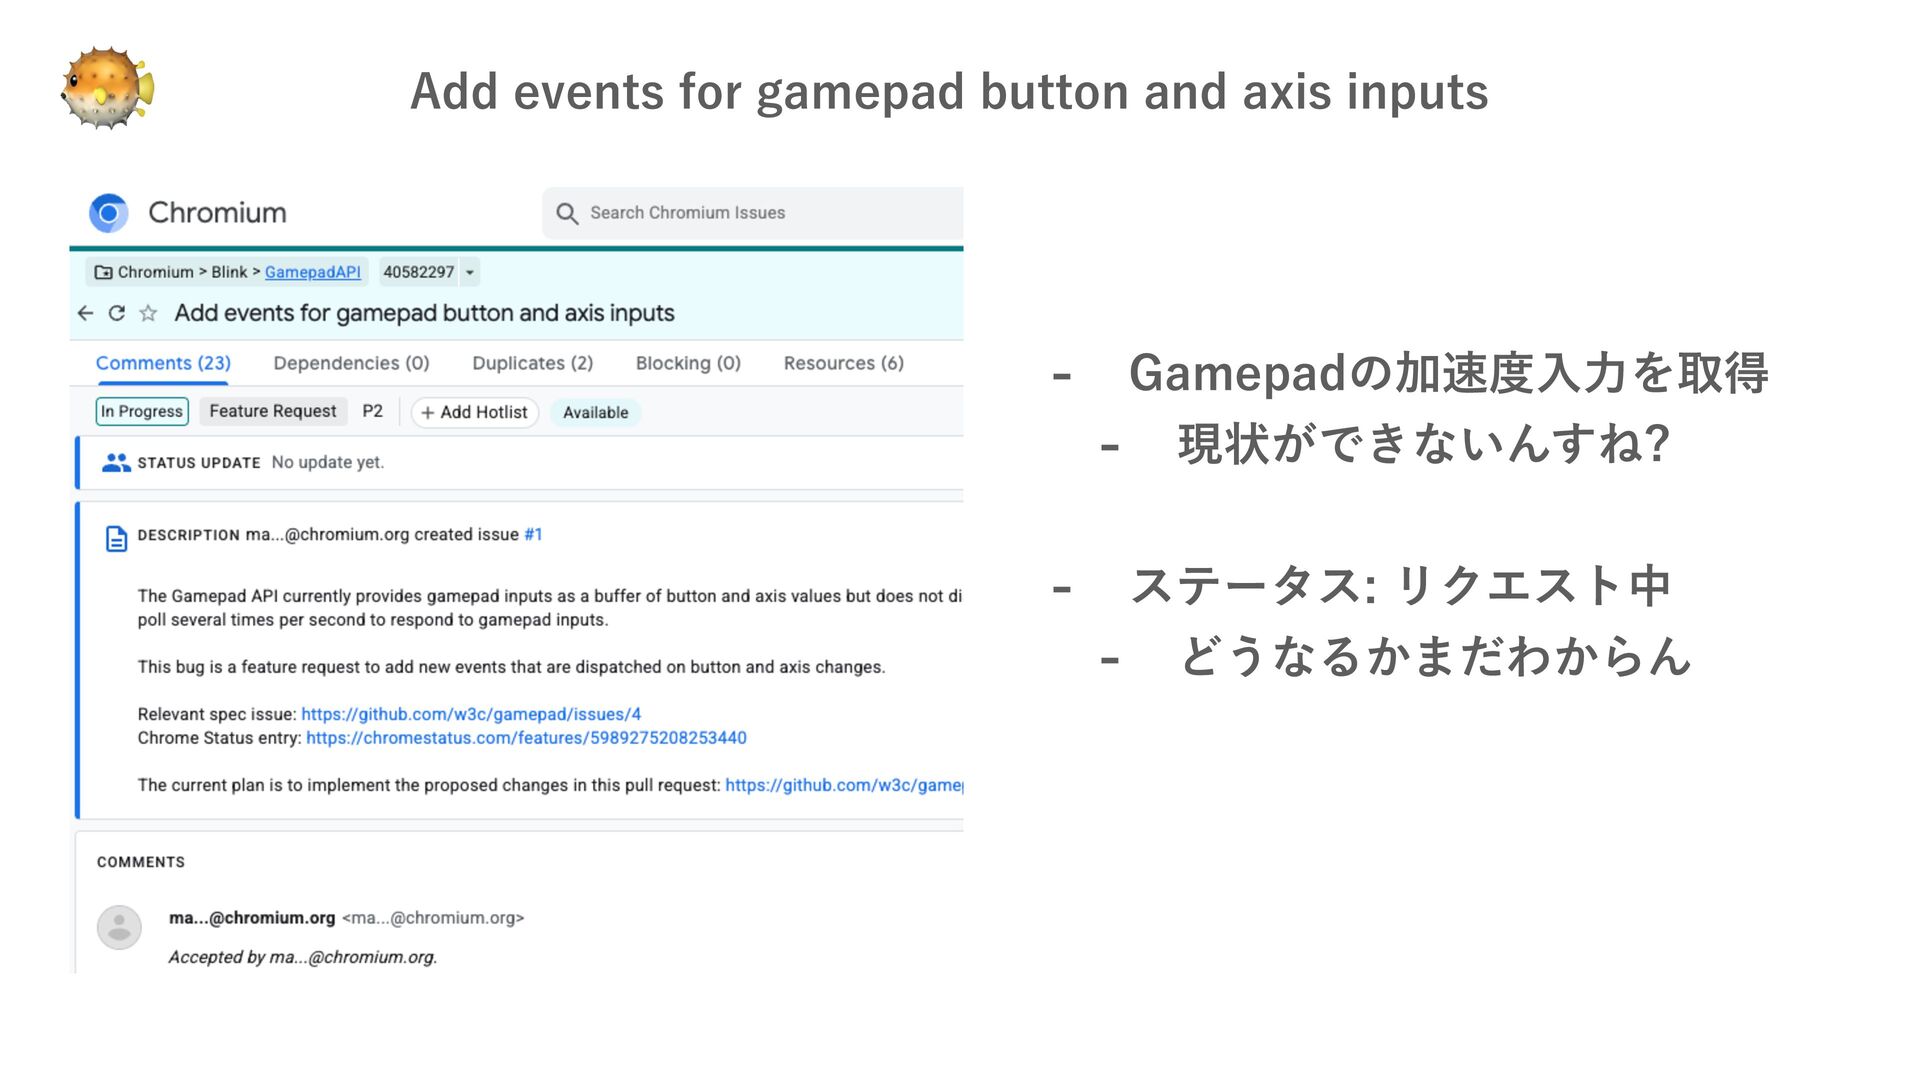Switch to the Dependencies (0) tab

coord(351,364)
